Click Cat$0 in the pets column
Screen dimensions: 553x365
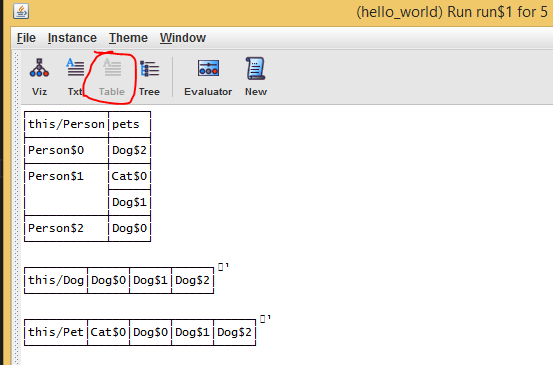point(129,176)
